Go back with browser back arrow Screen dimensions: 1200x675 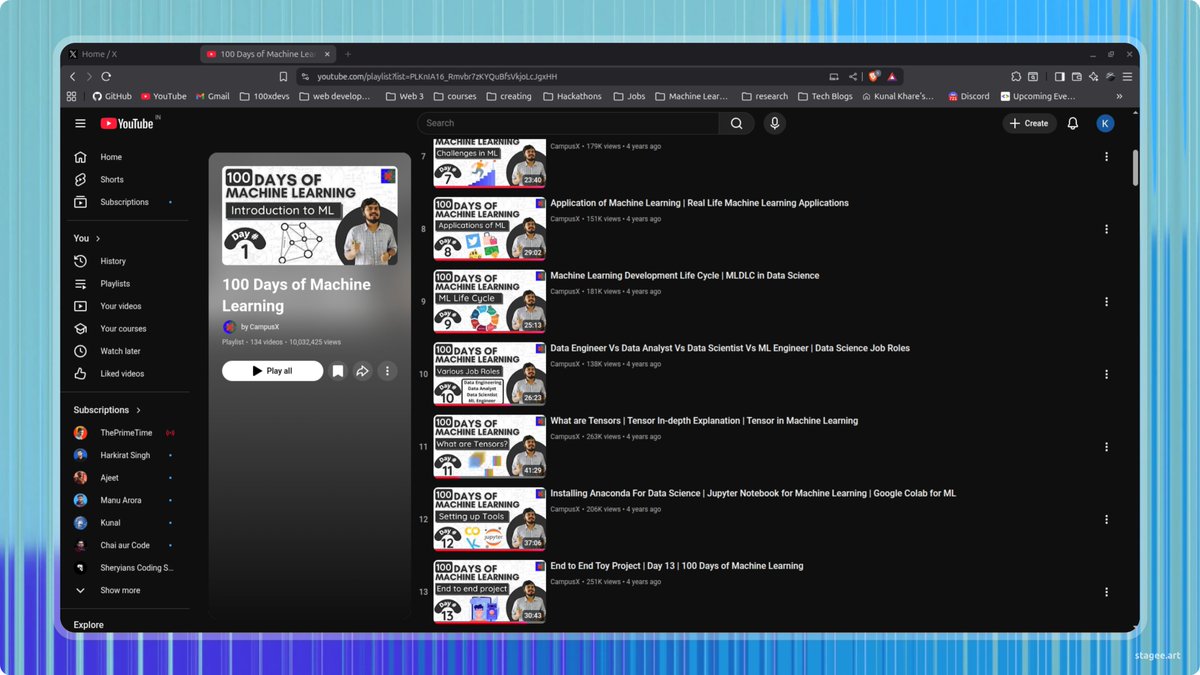72,76
